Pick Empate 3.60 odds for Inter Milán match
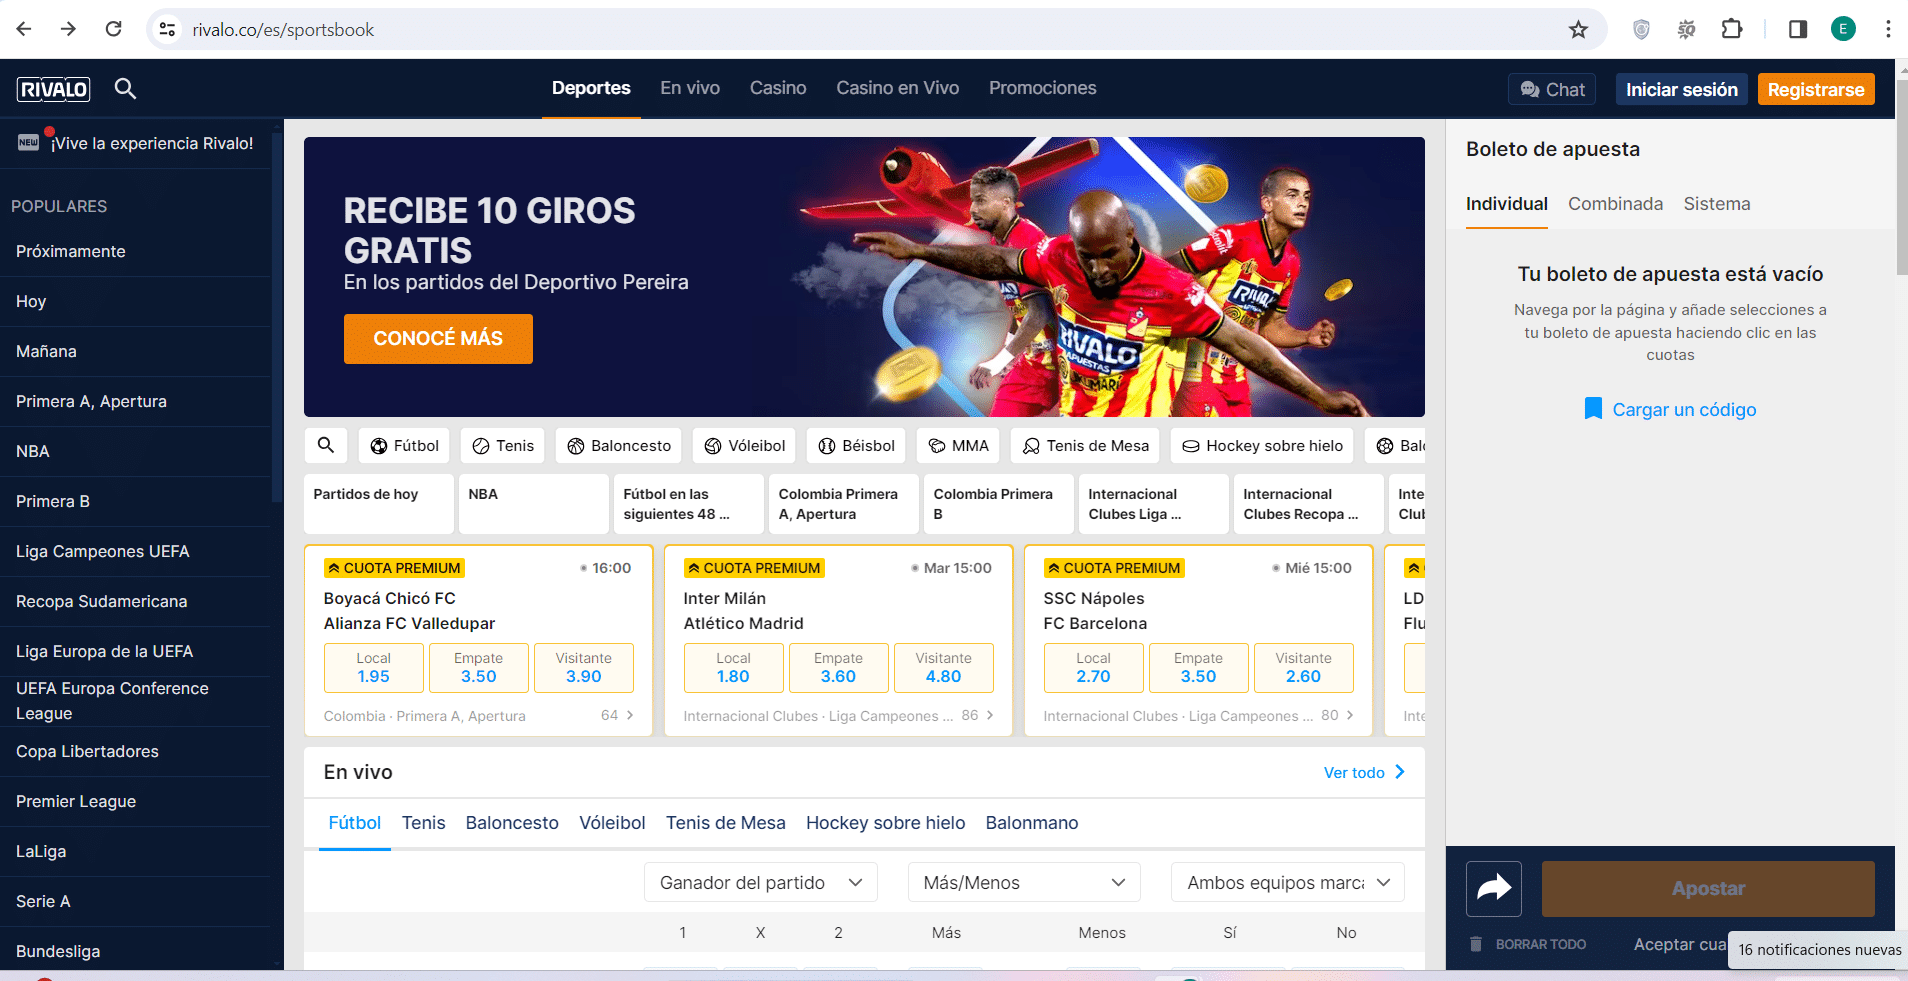The width and height of the screenshot is (1908, 981). click(x=838, y=668)
